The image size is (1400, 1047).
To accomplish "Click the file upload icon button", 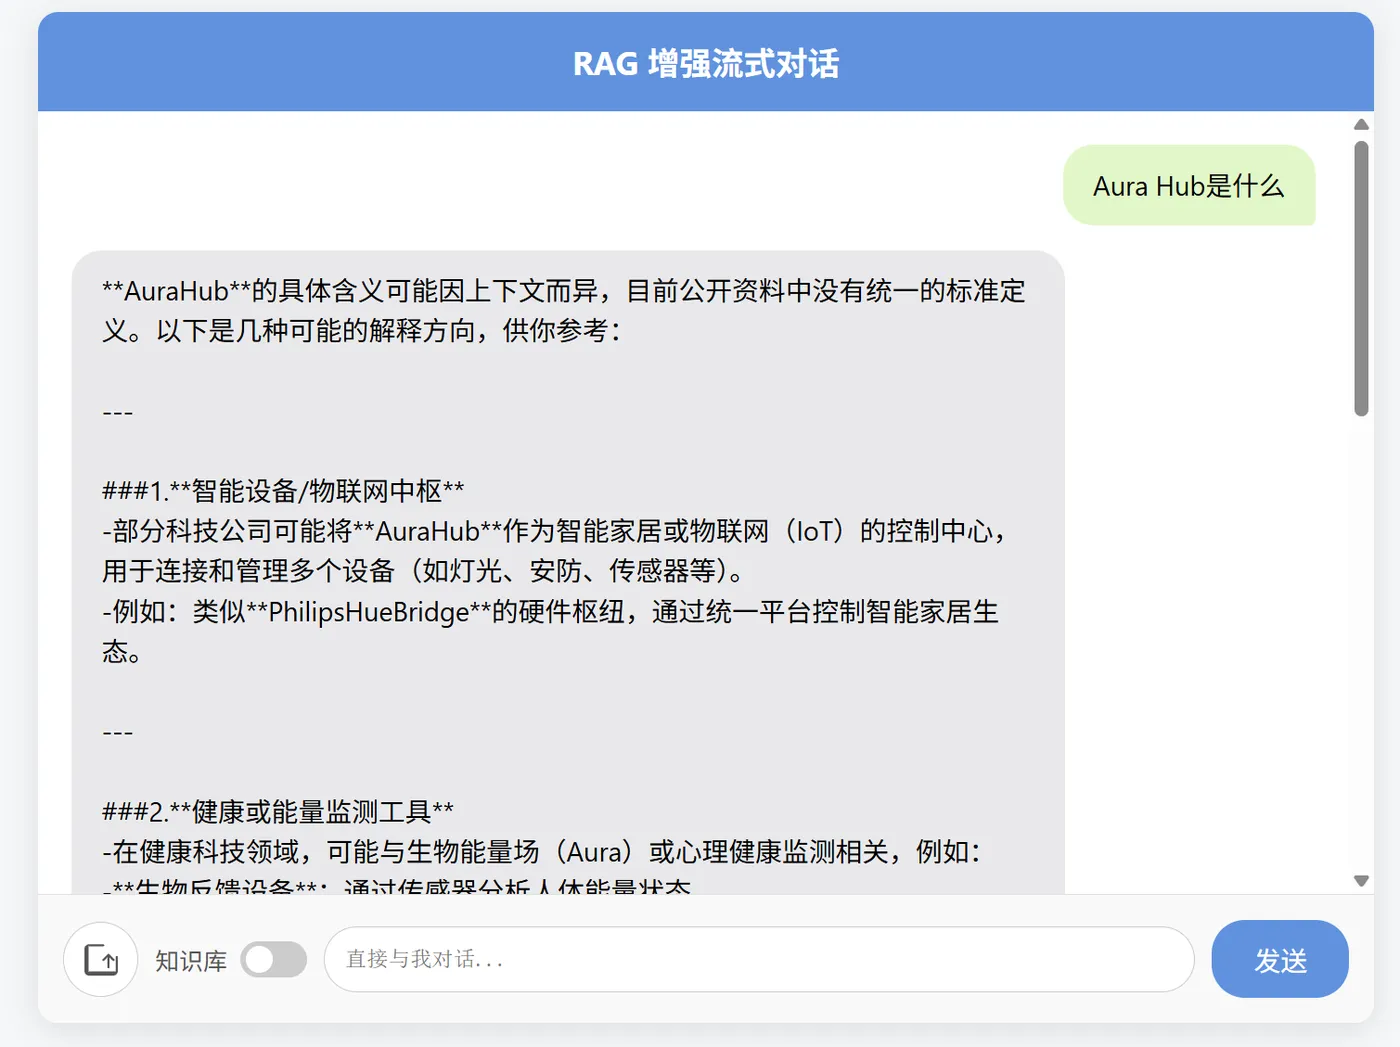I will (101, 959).
